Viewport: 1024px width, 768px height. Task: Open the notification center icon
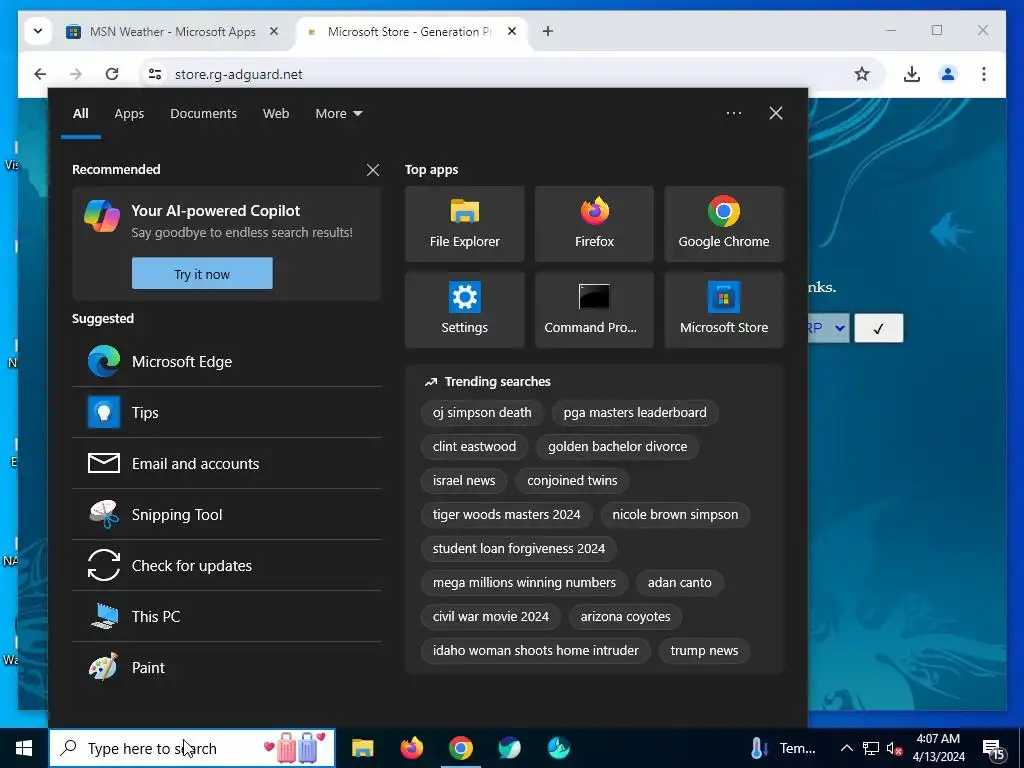click(993, 750)
